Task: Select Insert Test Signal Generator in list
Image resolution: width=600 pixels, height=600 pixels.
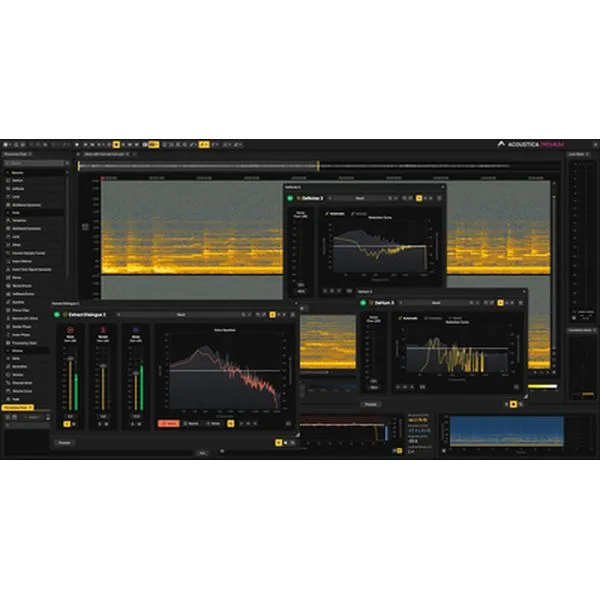Action: (31, 269)
